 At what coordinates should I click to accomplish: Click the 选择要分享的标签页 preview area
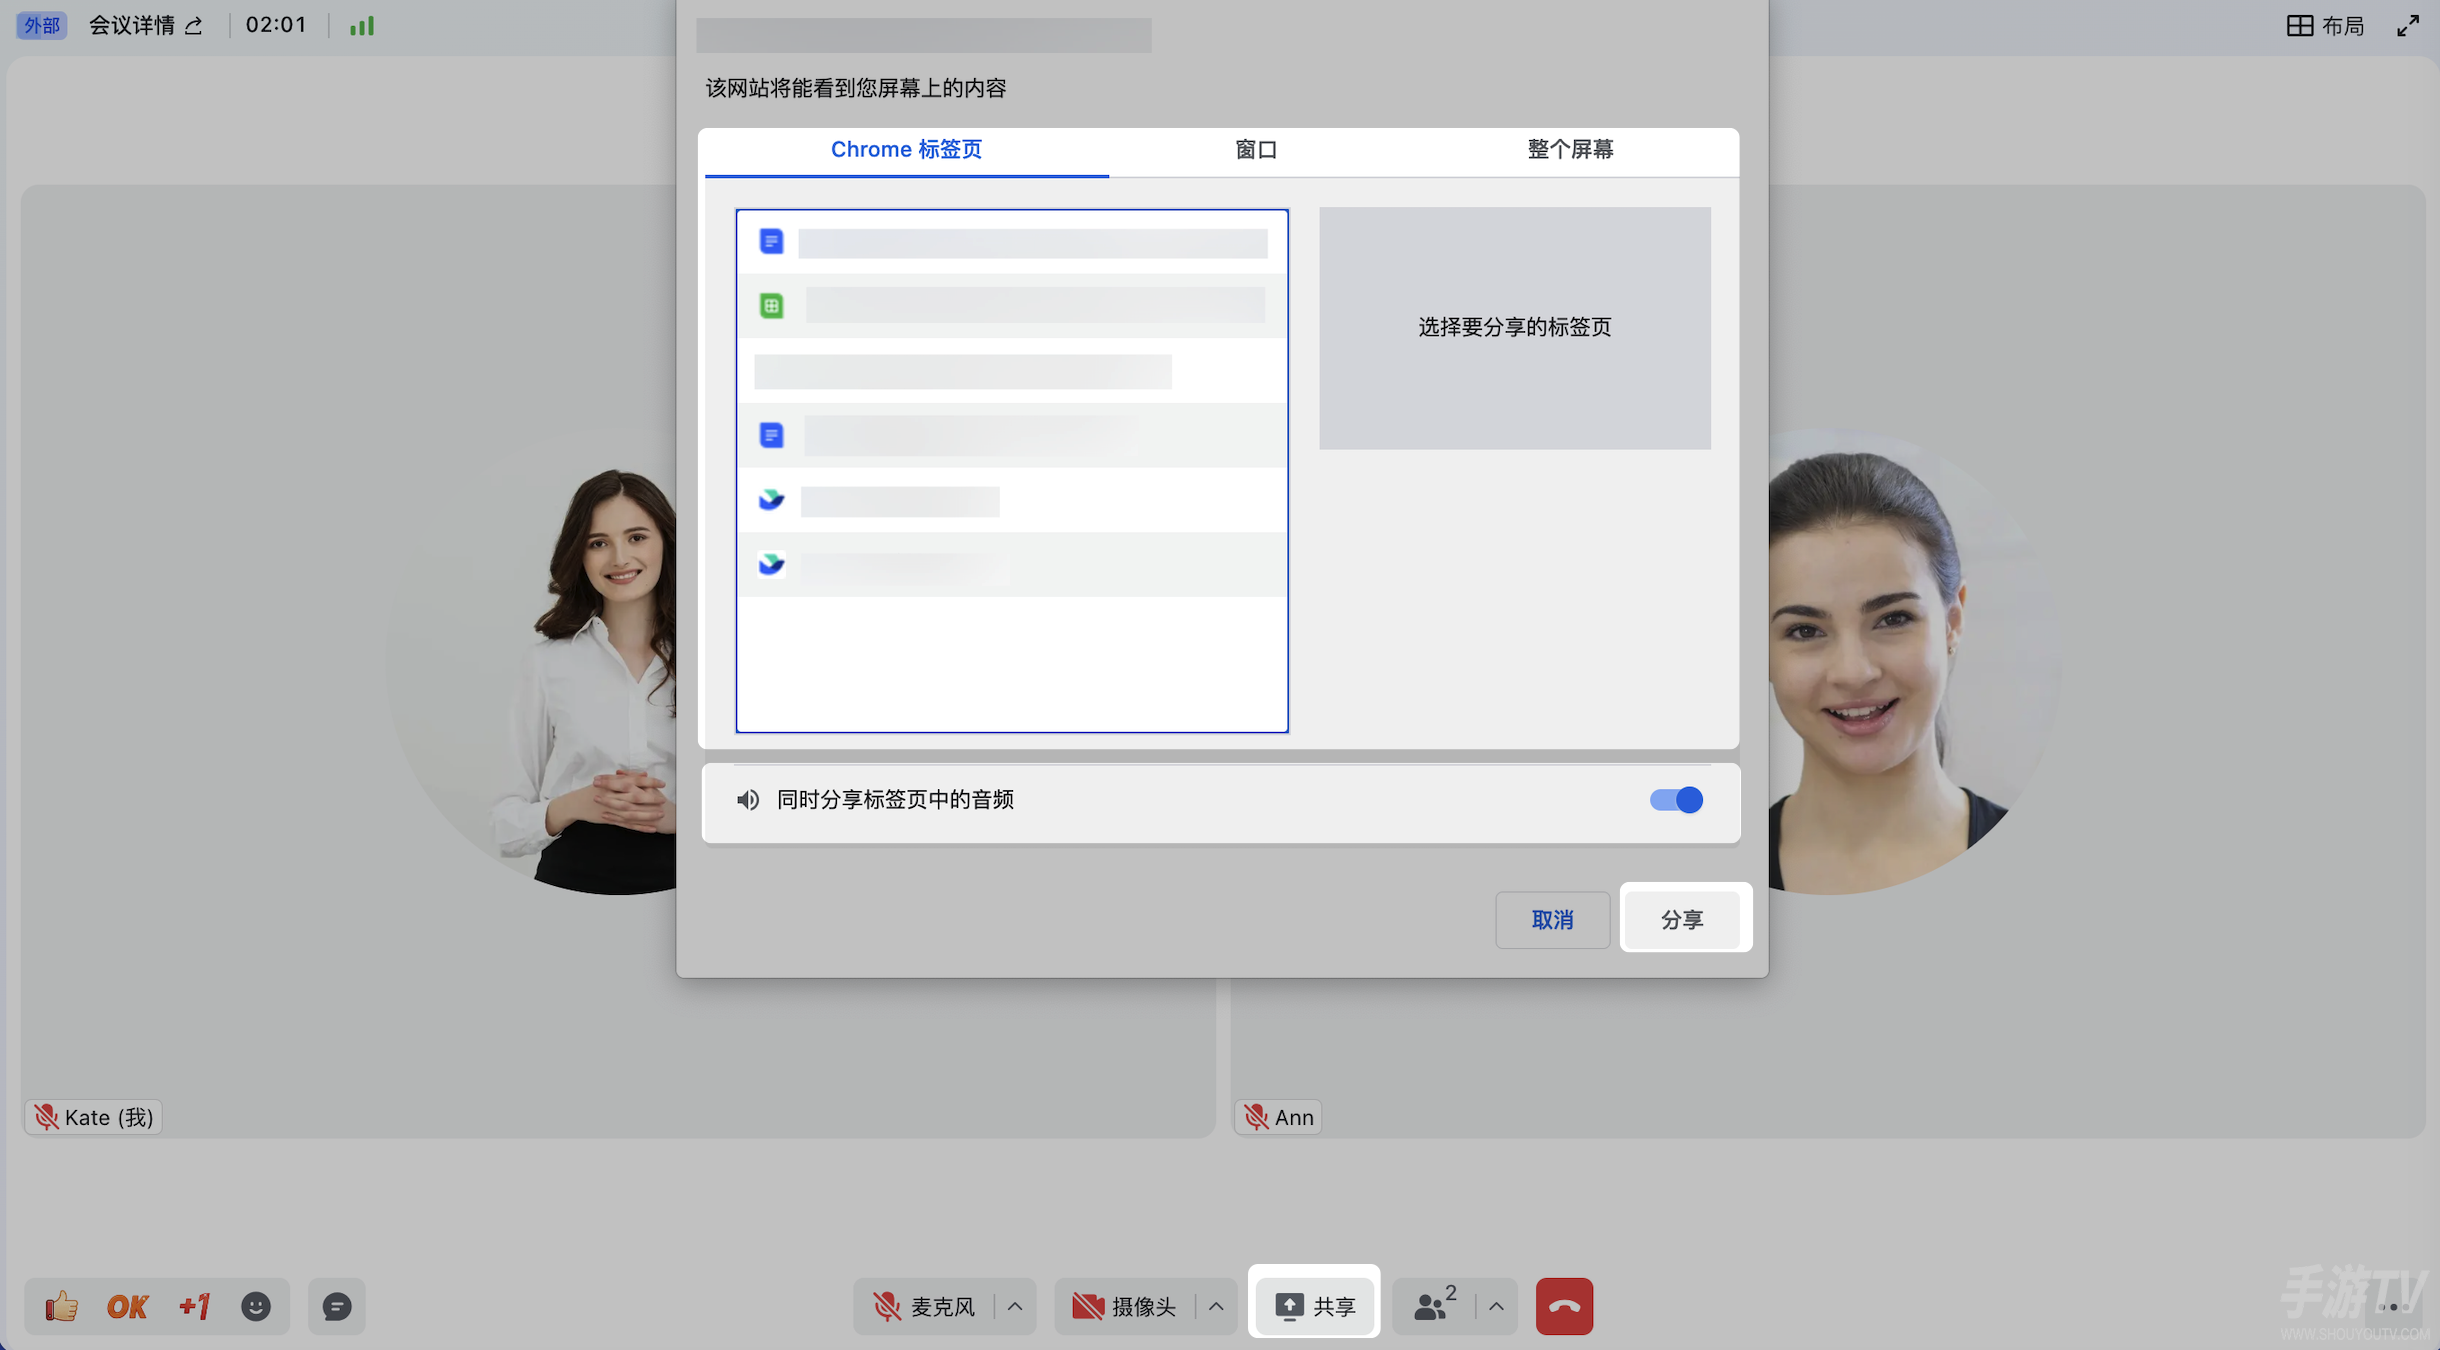point(1514,328)
